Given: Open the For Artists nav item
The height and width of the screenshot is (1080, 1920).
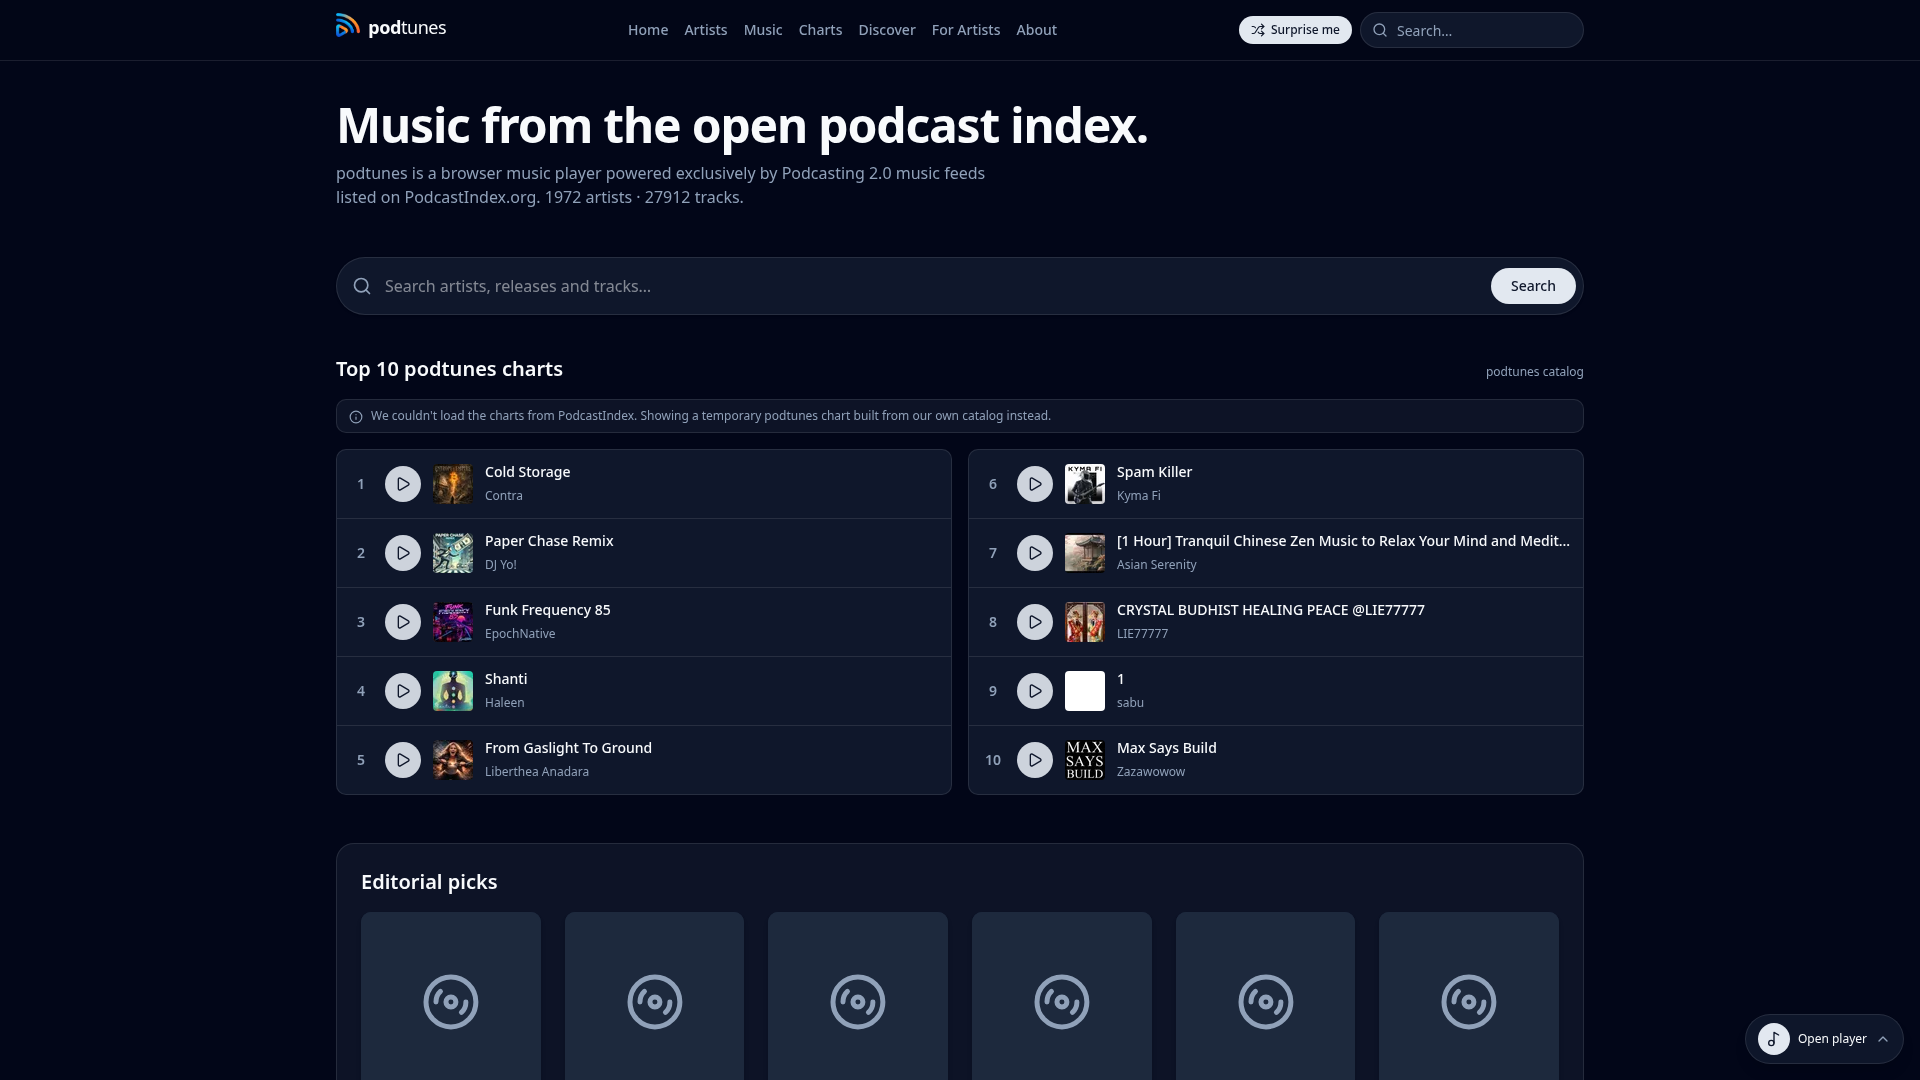Looking at the screenshot, I should click(x=966, y=30).
